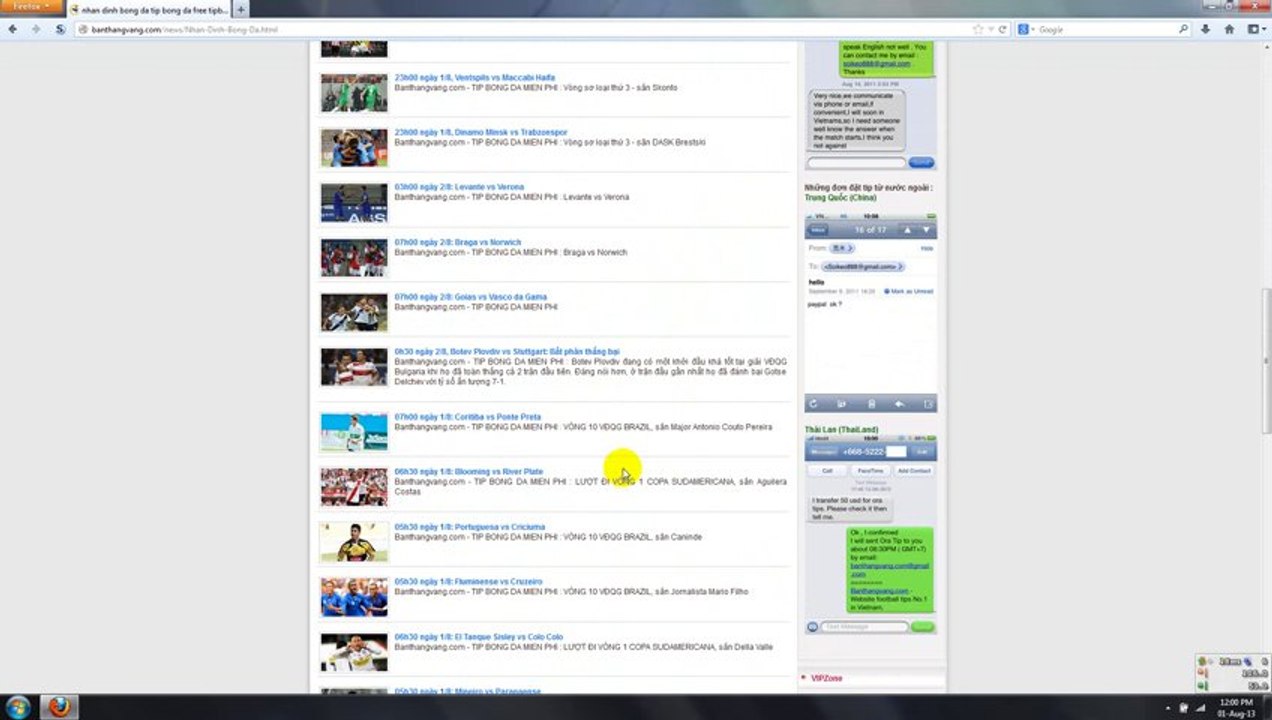Open a new tab with plus button
1272x720 pixels.
(x=241, y=9)
